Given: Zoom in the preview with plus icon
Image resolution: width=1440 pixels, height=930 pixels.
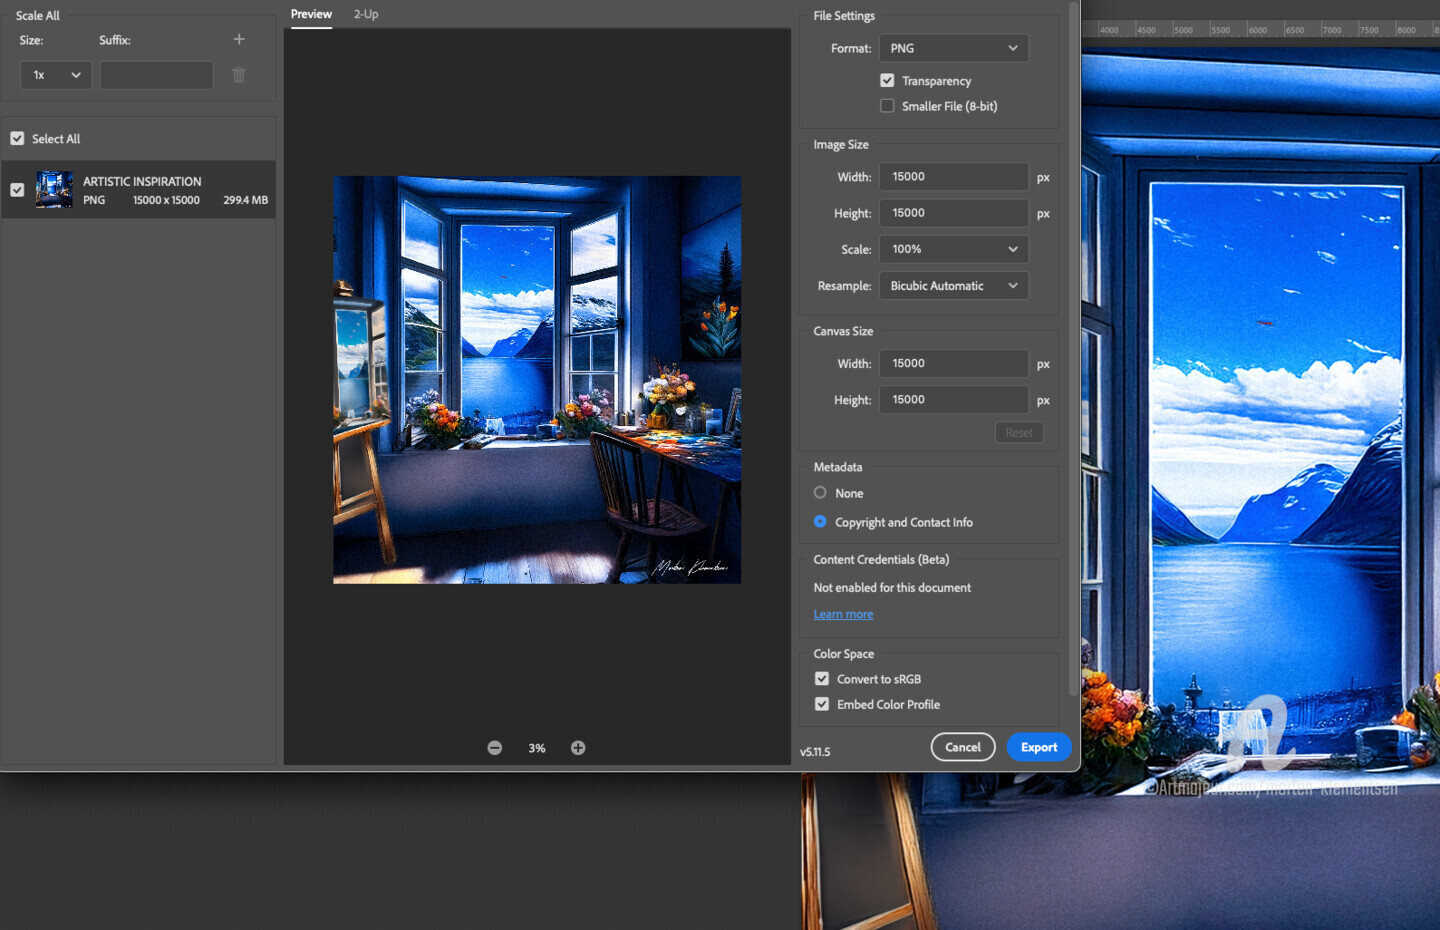Looking at the screenshot, I should pos(578,748).
